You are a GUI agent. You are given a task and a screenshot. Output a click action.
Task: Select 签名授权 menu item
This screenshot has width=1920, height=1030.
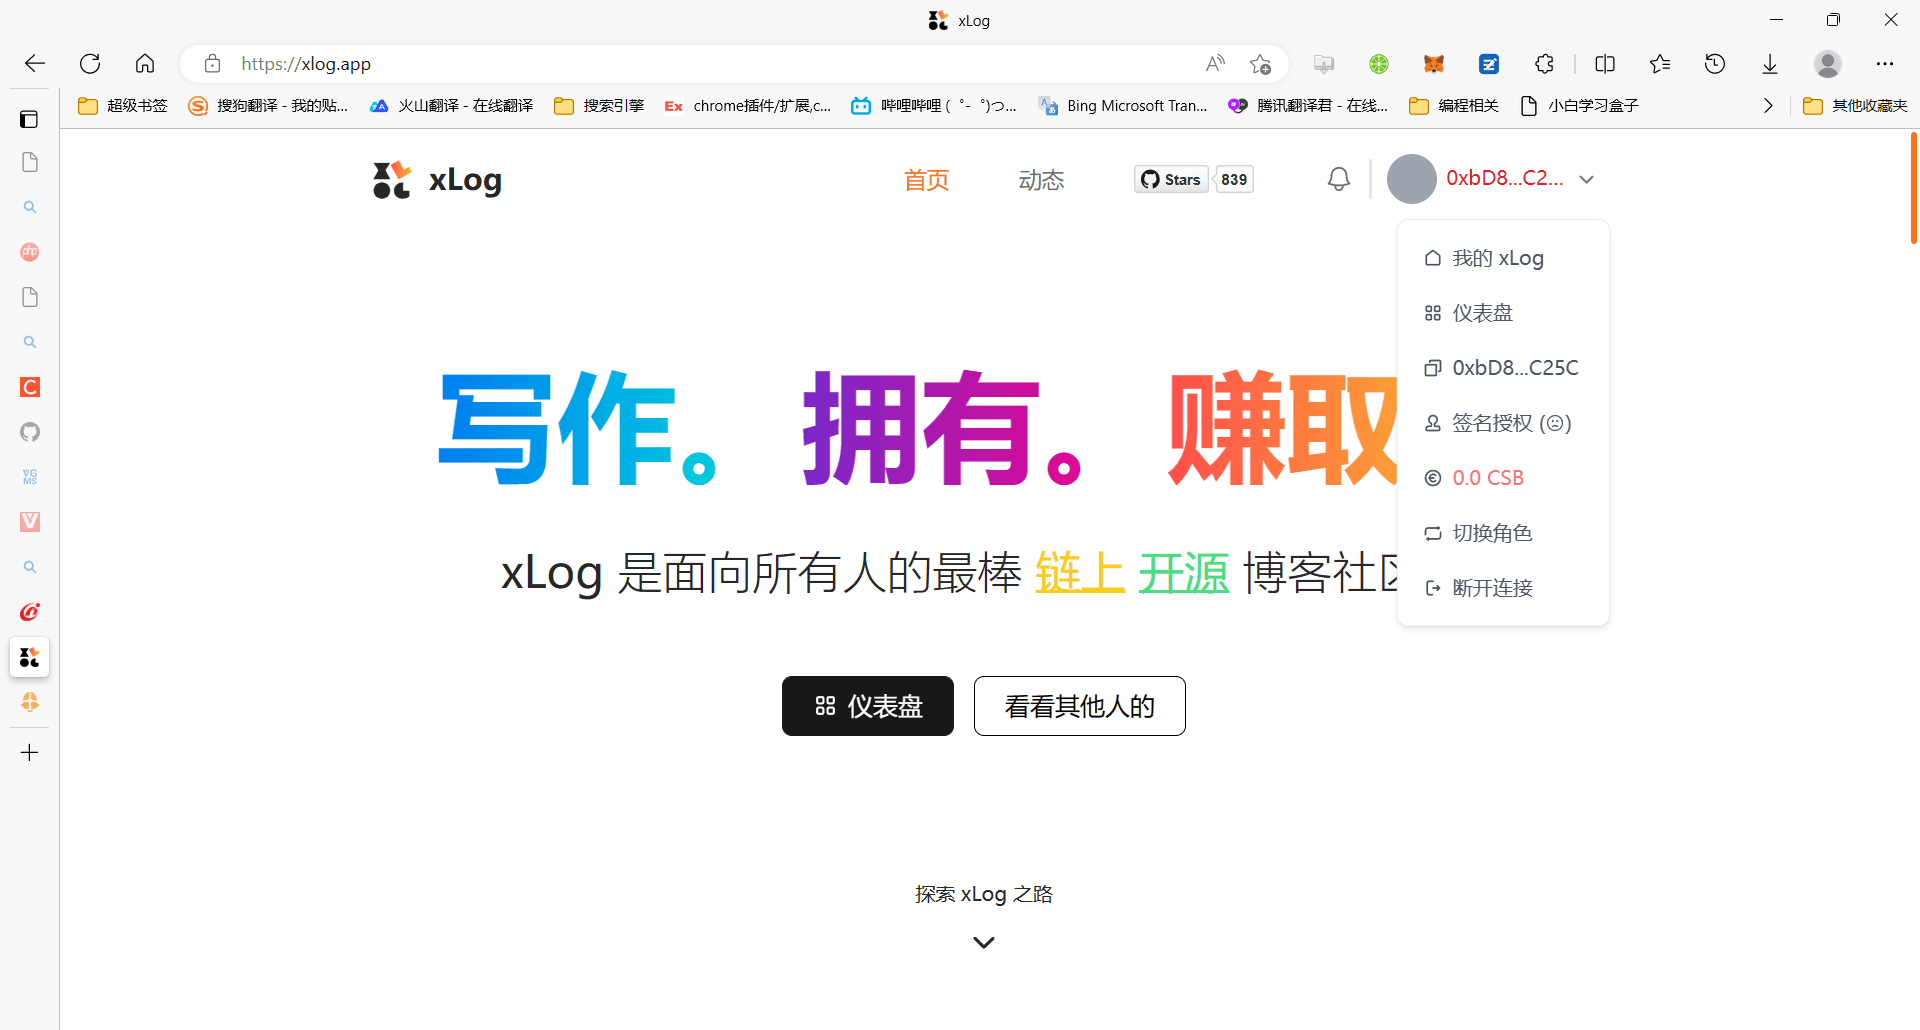(1503, 423)
